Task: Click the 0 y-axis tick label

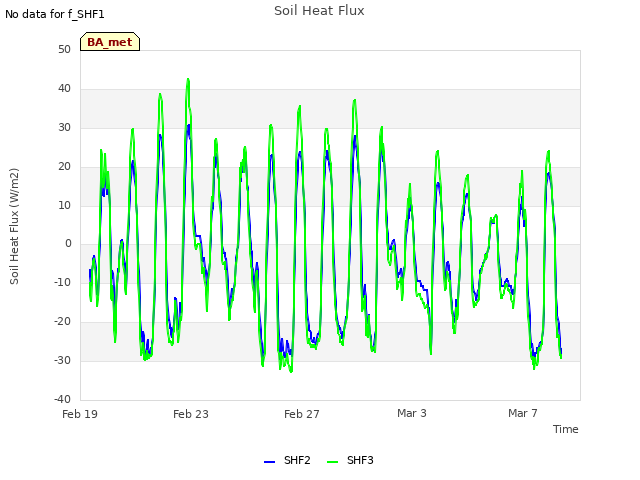Action: point(68,244)
